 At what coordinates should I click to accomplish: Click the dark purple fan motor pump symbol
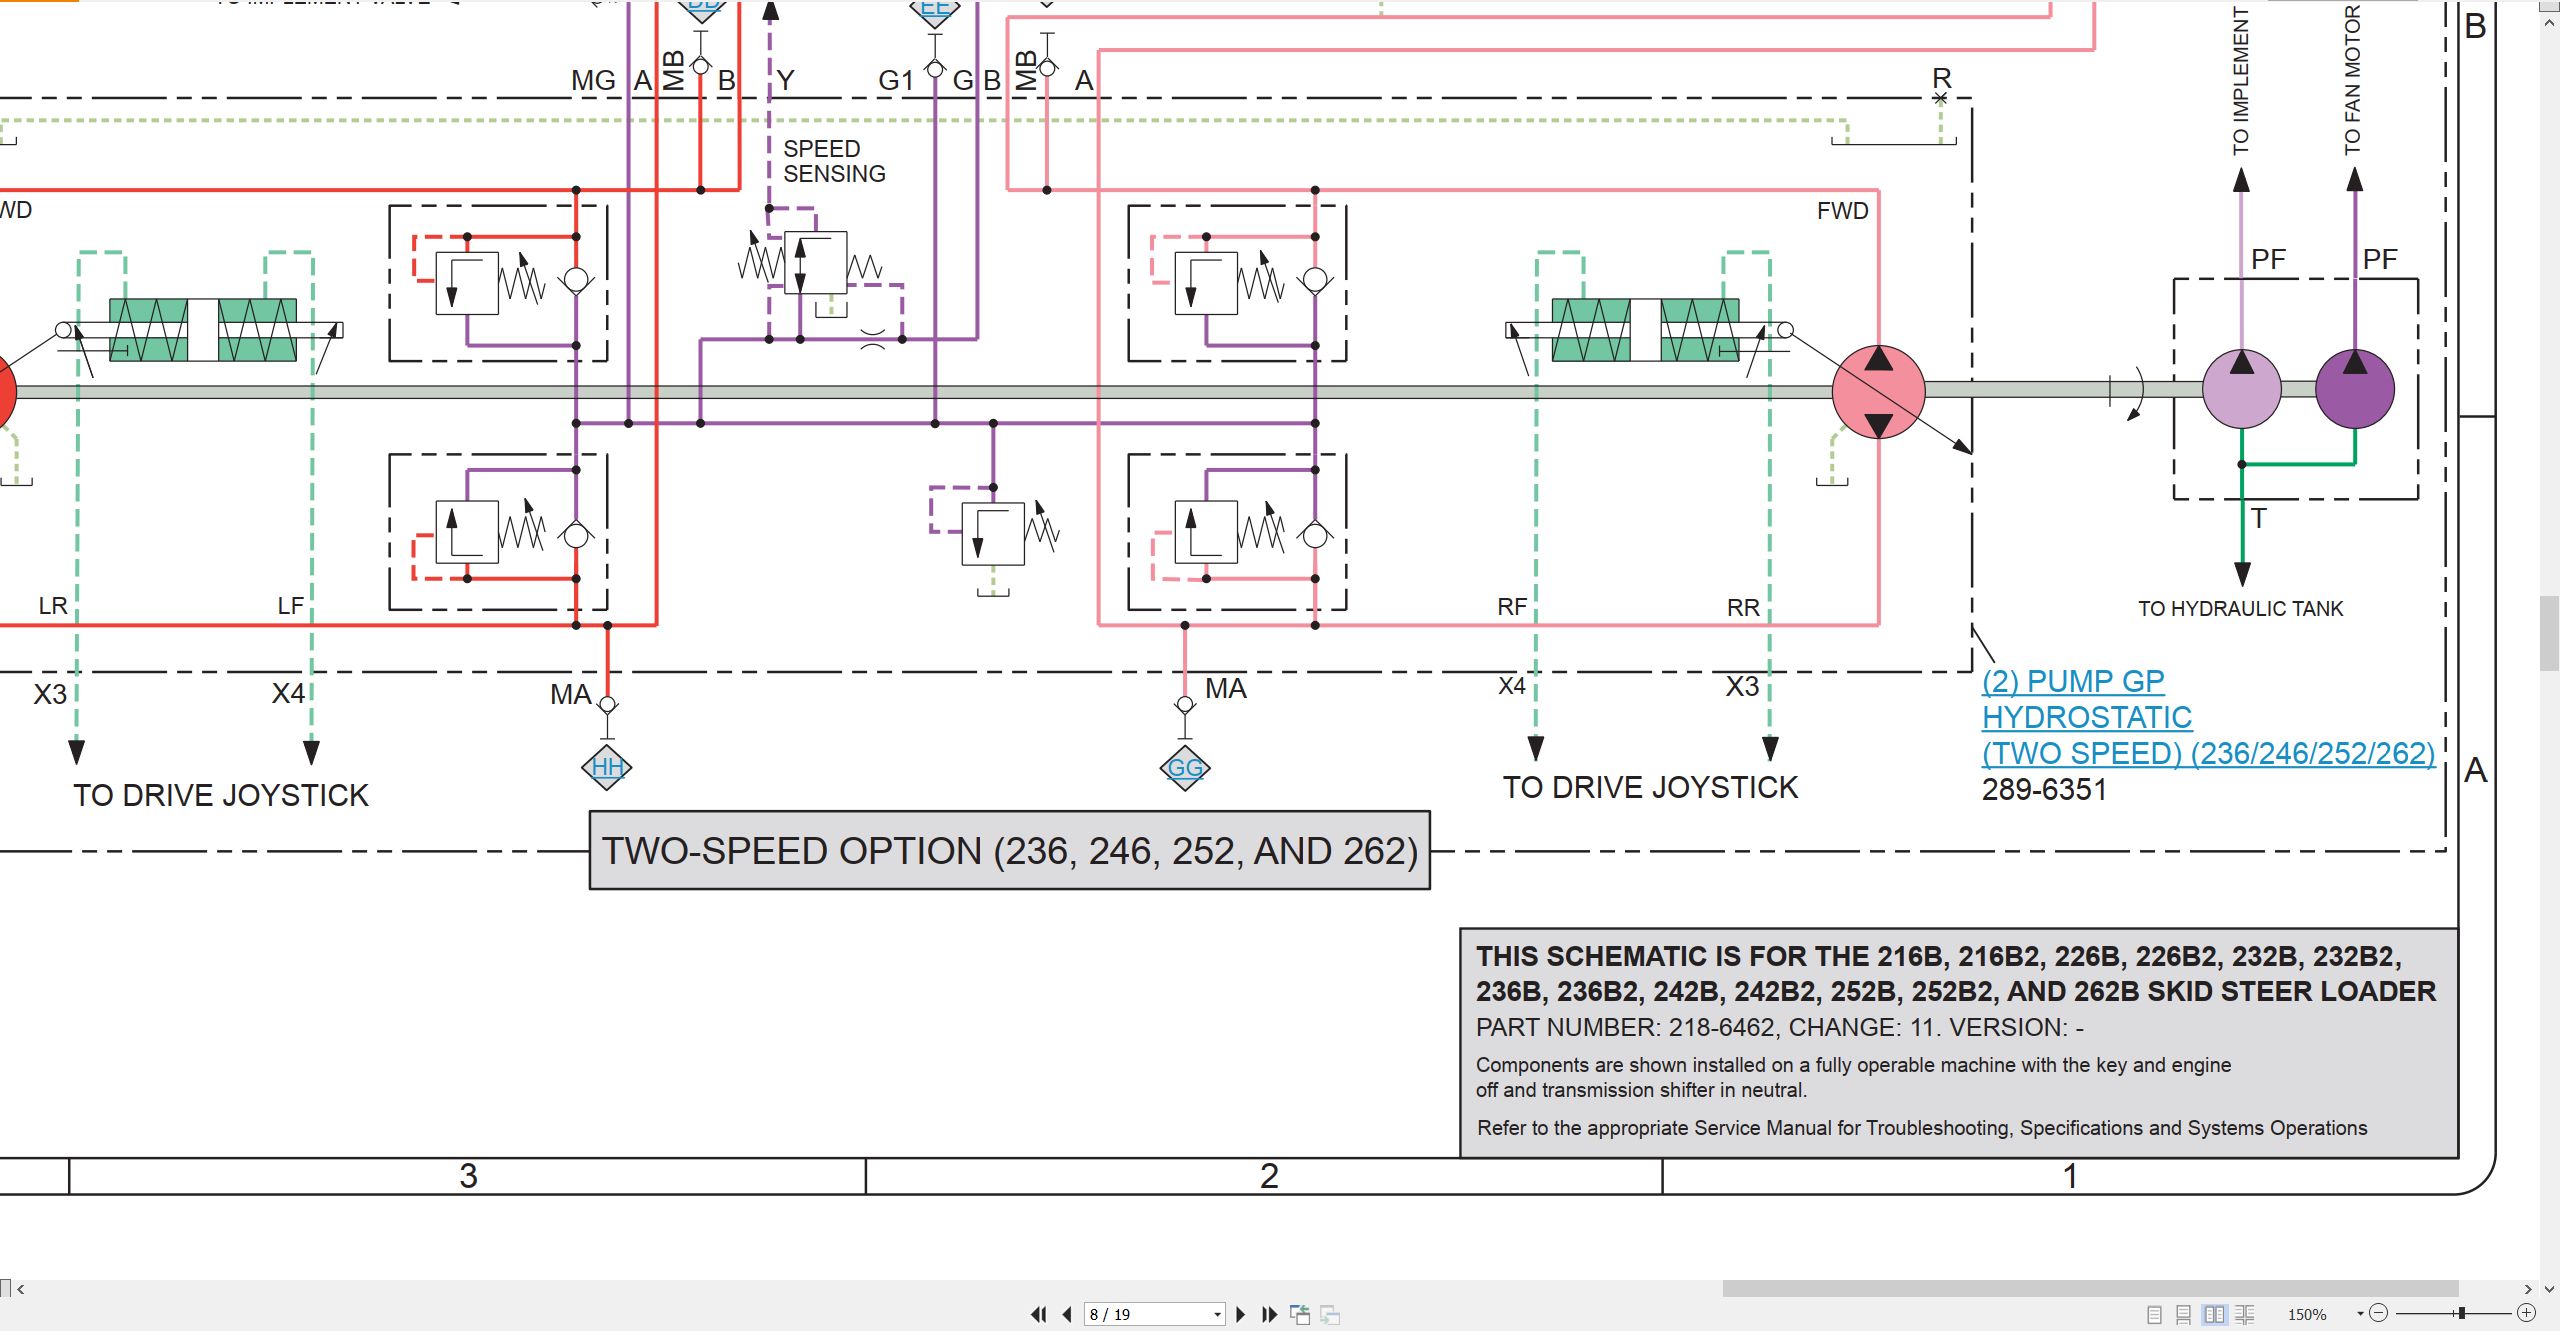tap(2355, 389)
